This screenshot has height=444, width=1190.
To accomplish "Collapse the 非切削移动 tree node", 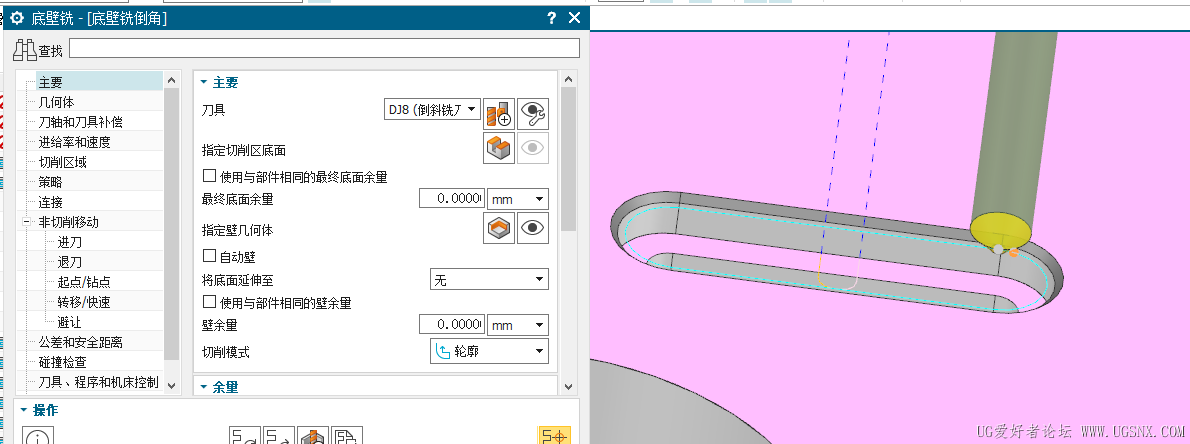I will pos(28,222).
